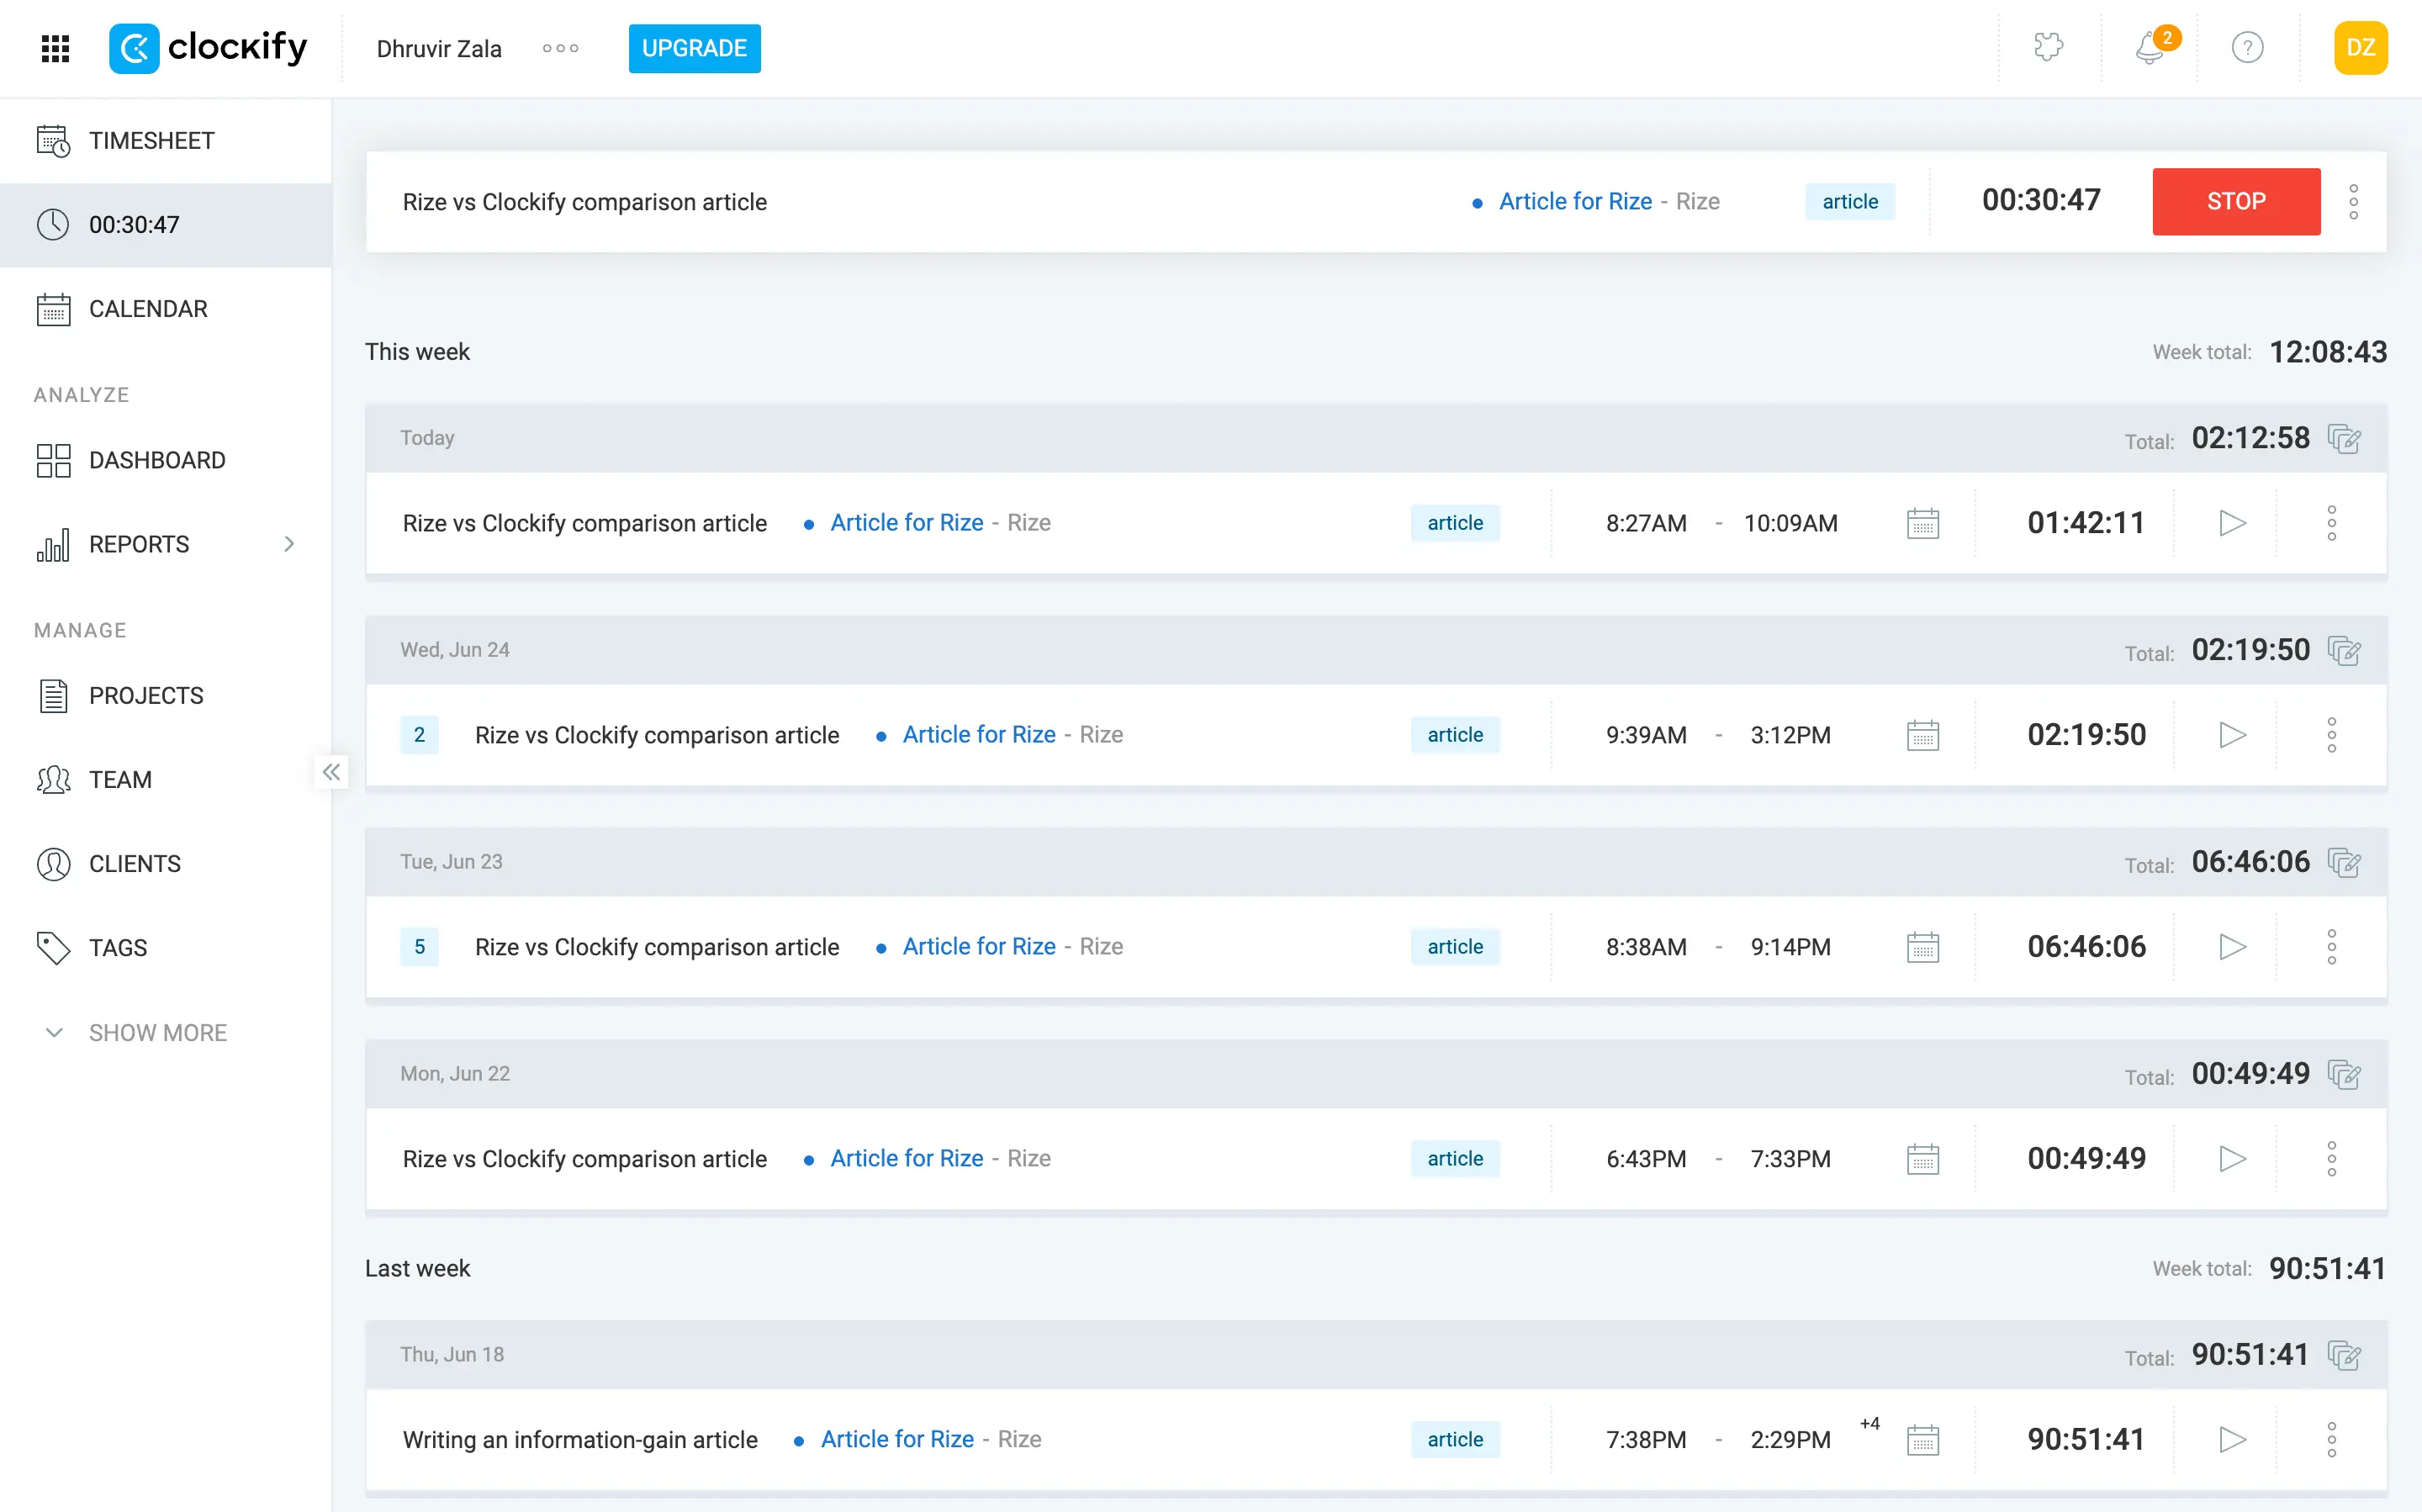Bulk edit Today's entries icon

click(2344, 438)
